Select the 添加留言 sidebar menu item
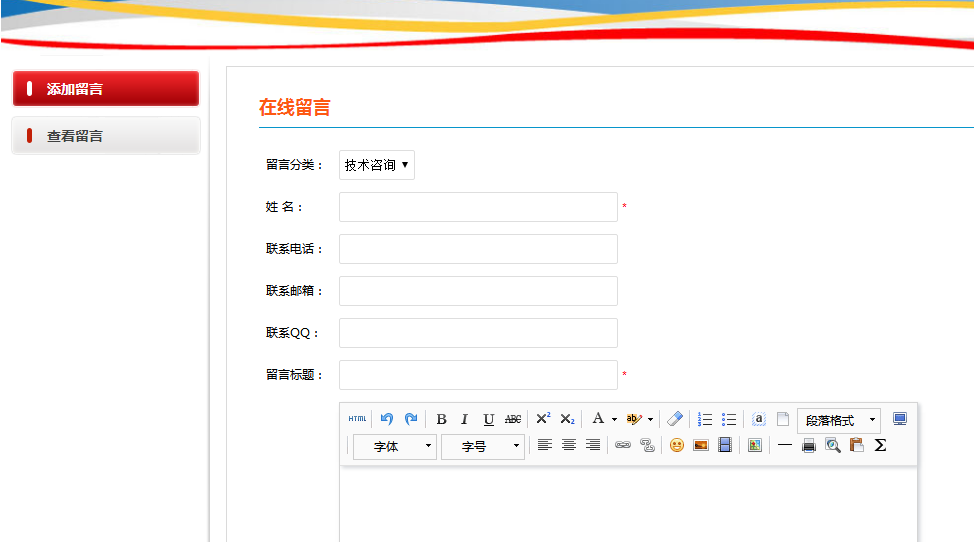This screenshot has width=974, height=542. tap(106, 89)
